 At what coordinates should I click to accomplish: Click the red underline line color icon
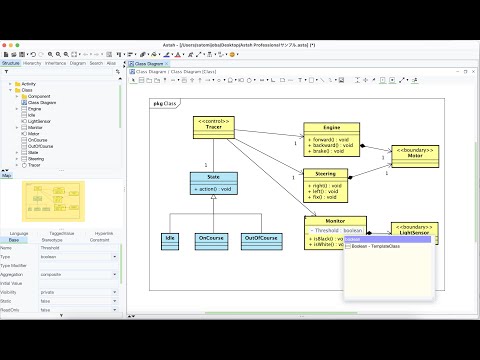pos(178,54)
